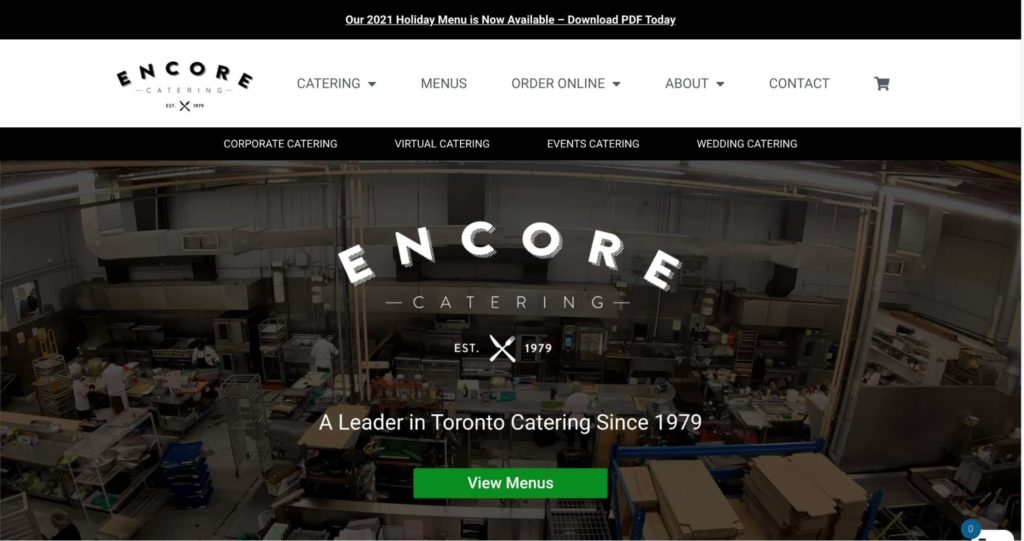Click the blue chat badge icon
Viewport: 1024px width, 541px height.
point(970,529)
